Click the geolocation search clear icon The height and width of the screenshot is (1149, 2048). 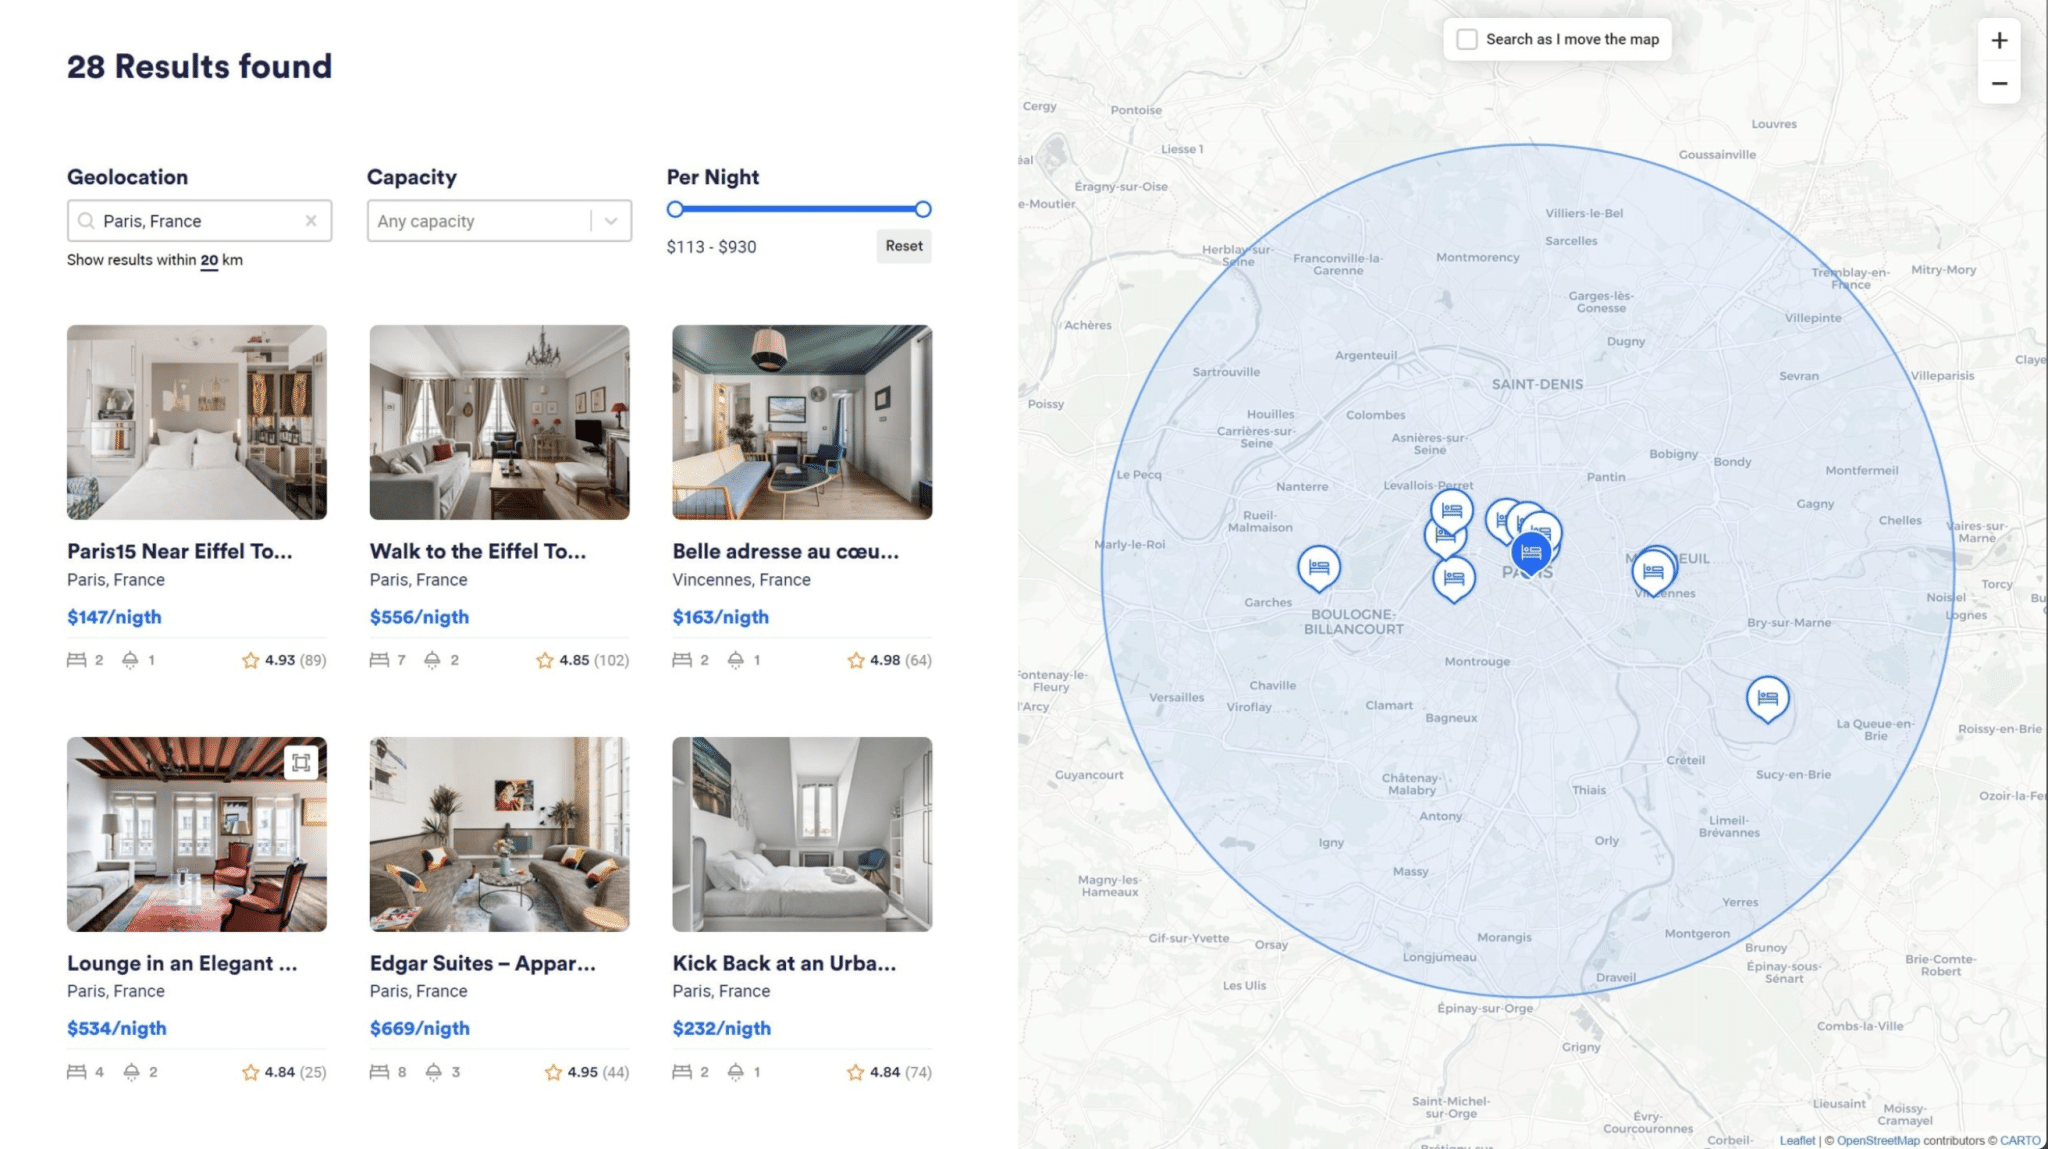click(x=309, y=219)
